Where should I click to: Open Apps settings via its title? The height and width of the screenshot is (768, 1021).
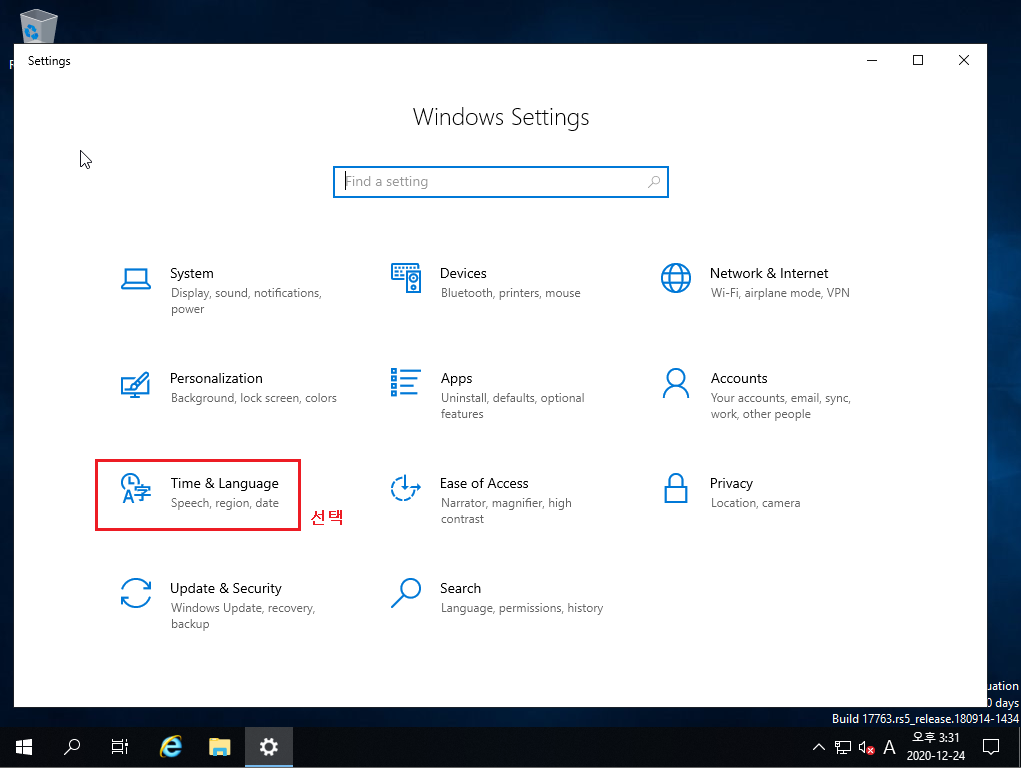[456, 378]
